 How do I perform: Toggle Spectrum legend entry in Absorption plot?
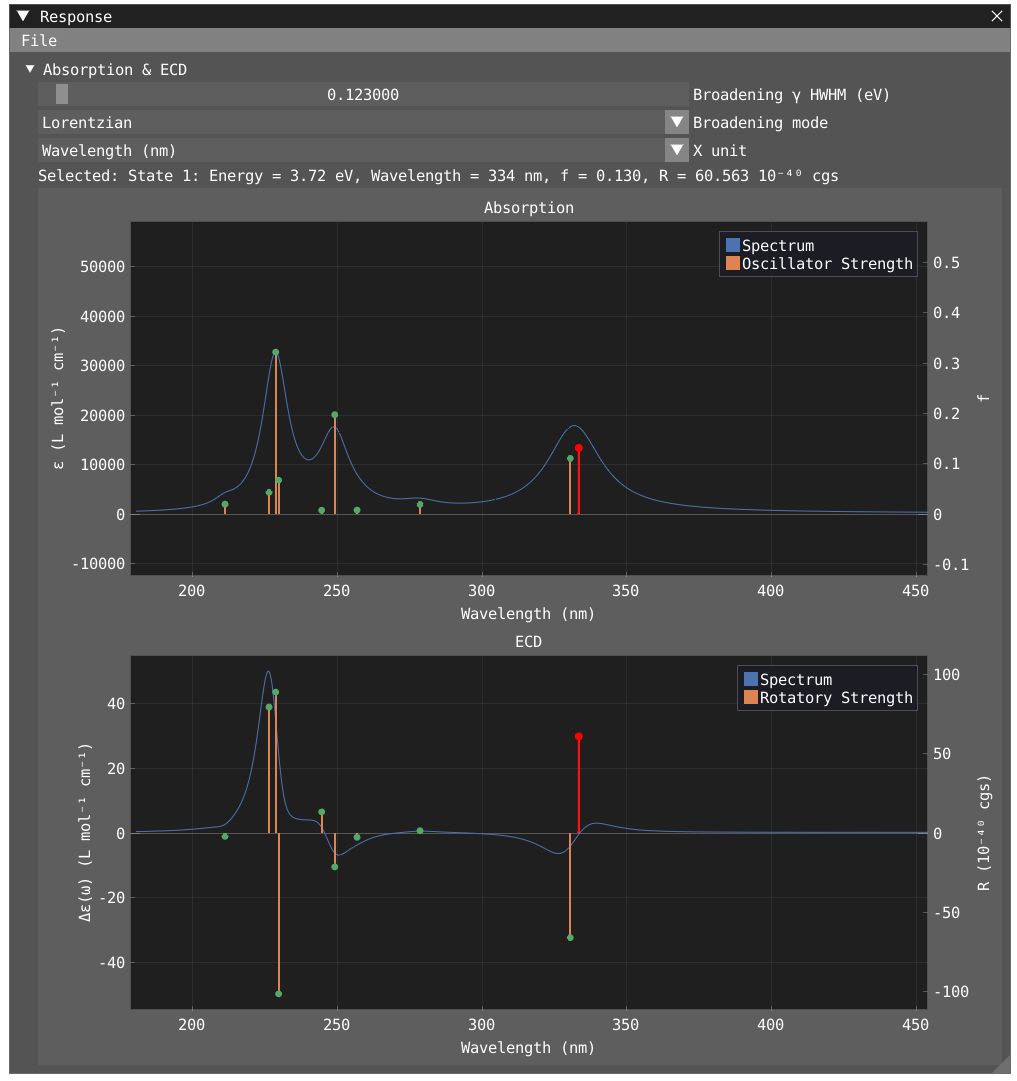click(777, 246)
